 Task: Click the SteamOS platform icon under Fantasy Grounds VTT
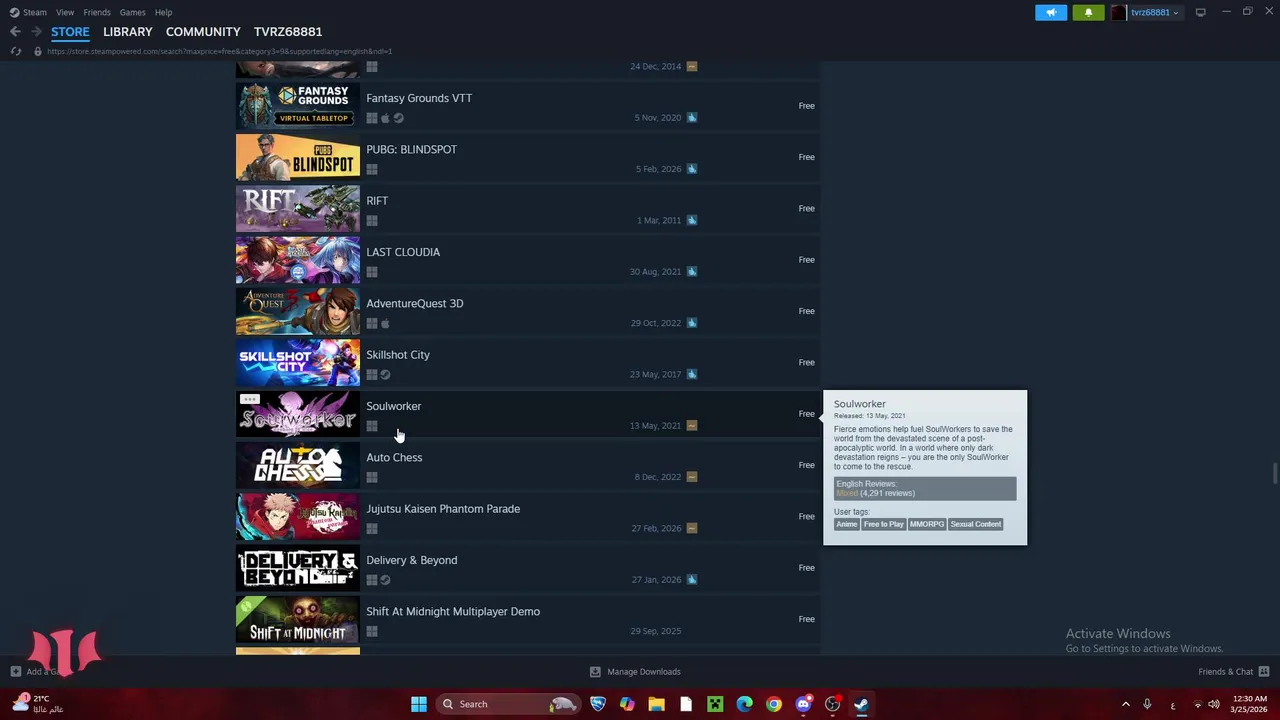[x=398, y=118]
